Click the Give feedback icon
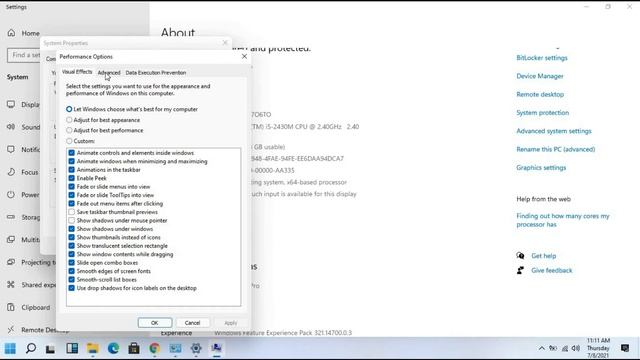Screen dimensions: 640x360 point(520,270)
